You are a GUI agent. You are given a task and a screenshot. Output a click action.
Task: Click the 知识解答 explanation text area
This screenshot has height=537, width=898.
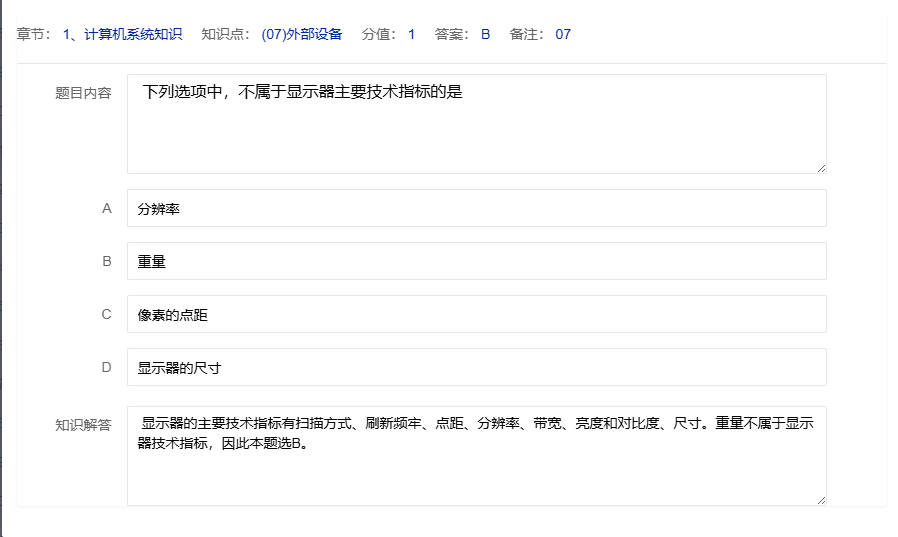pos(476,455)
